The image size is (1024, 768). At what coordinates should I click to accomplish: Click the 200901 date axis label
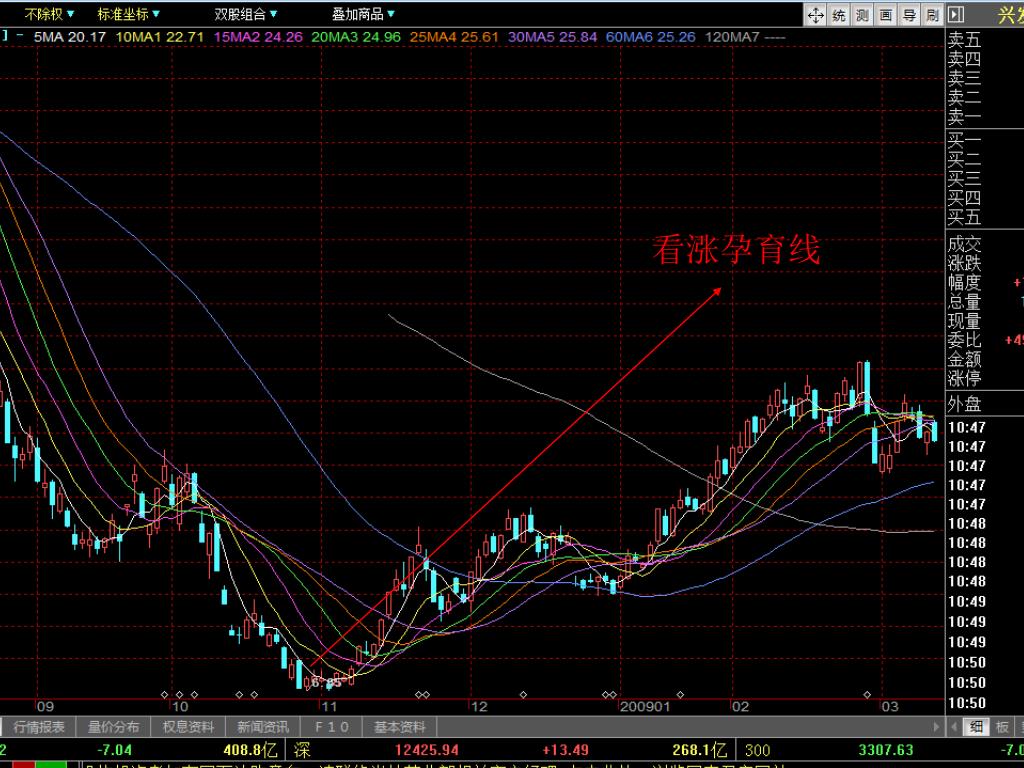(645, 707)
